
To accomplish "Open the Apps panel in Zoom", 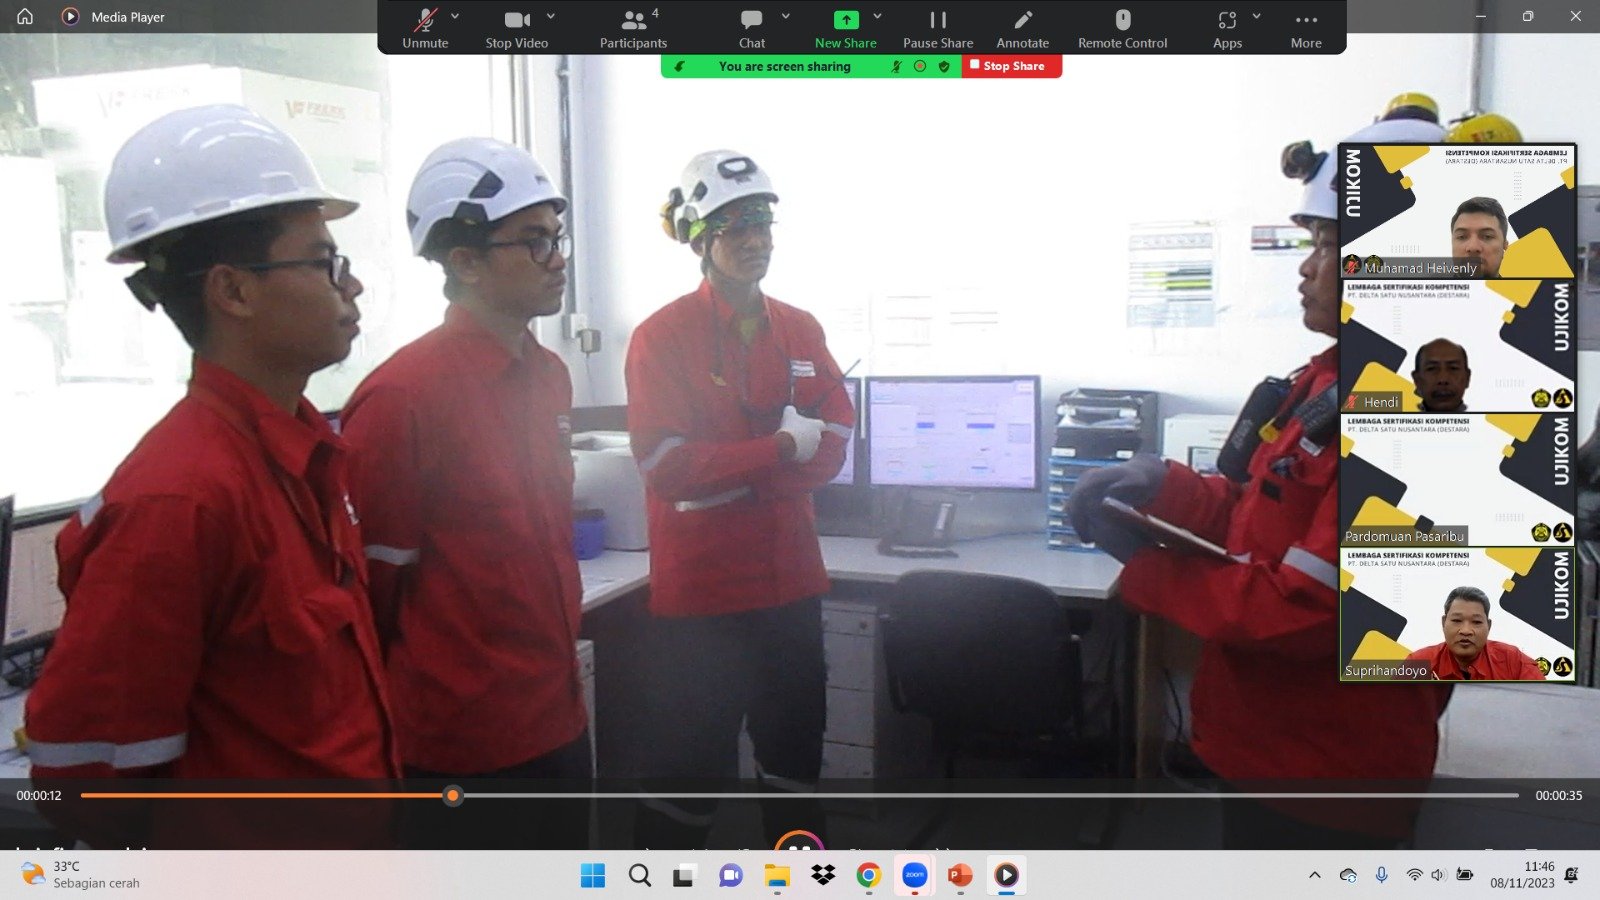I will [1227, 28].
